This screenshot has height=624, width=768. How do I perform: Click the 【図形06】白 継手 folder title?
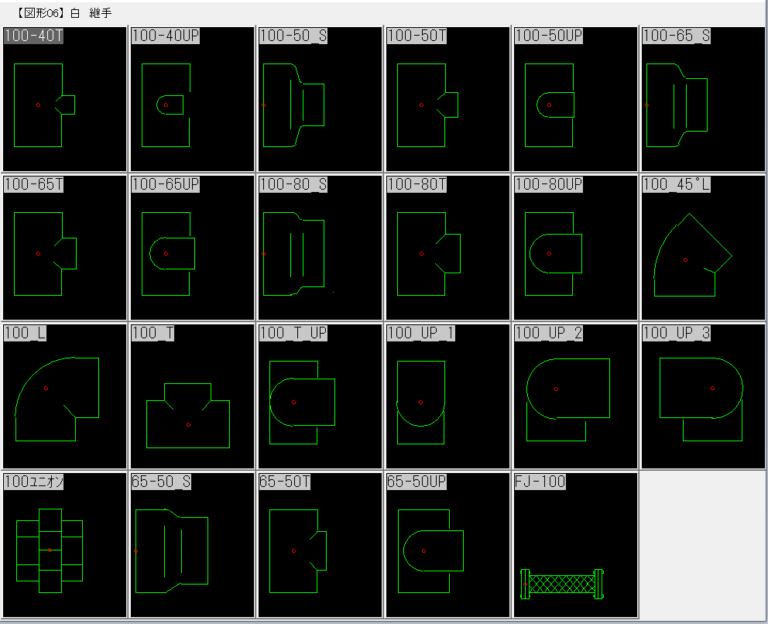coord(62,13)
